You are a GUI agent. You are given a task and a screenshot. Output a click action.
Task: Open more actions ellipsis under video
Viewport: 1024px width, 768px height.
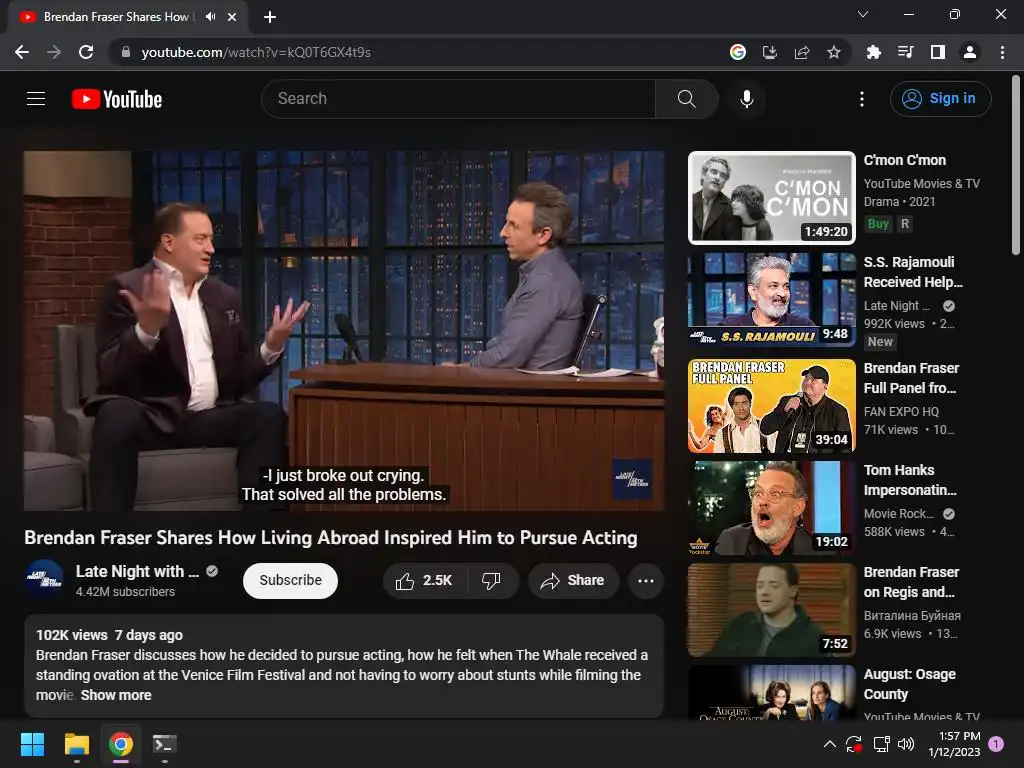[645, 581]
